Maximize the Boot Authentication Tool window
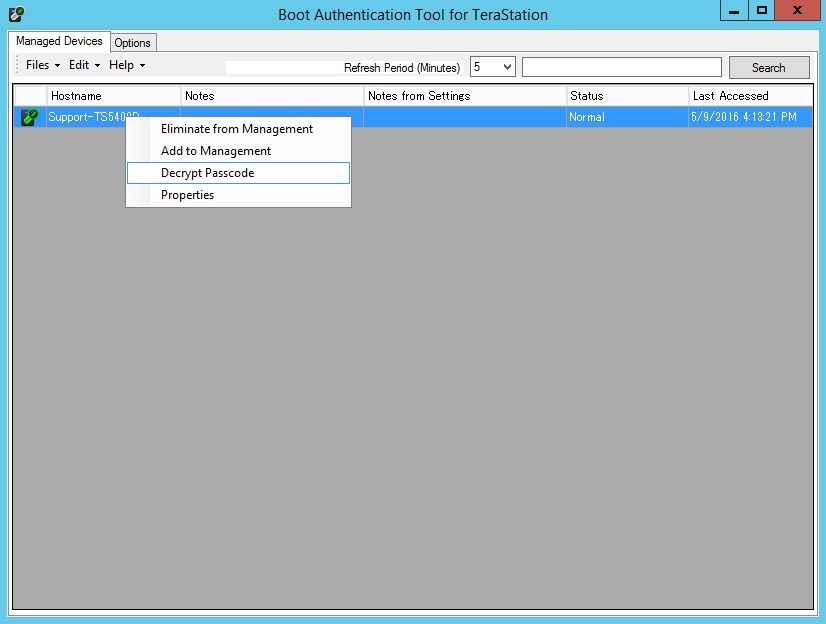Screen dimensions: 826x624 762,11
